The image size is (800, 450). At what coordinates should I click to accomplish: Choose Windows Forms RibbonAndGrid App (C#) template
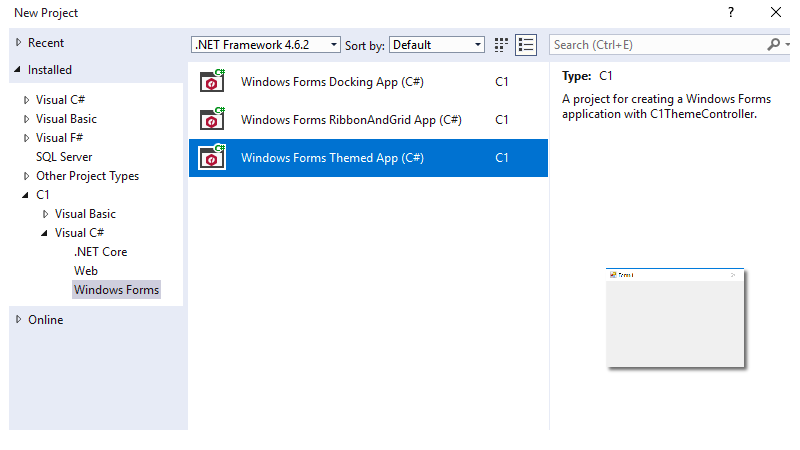click(x=368, y=119)
